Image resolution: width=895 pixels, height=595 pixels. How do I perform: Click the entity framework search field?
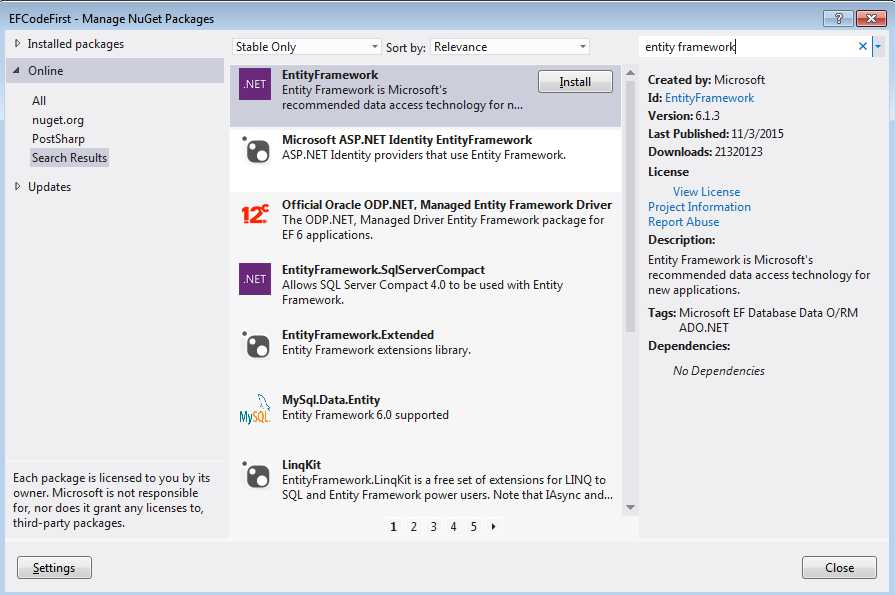[x=747, y=47]
